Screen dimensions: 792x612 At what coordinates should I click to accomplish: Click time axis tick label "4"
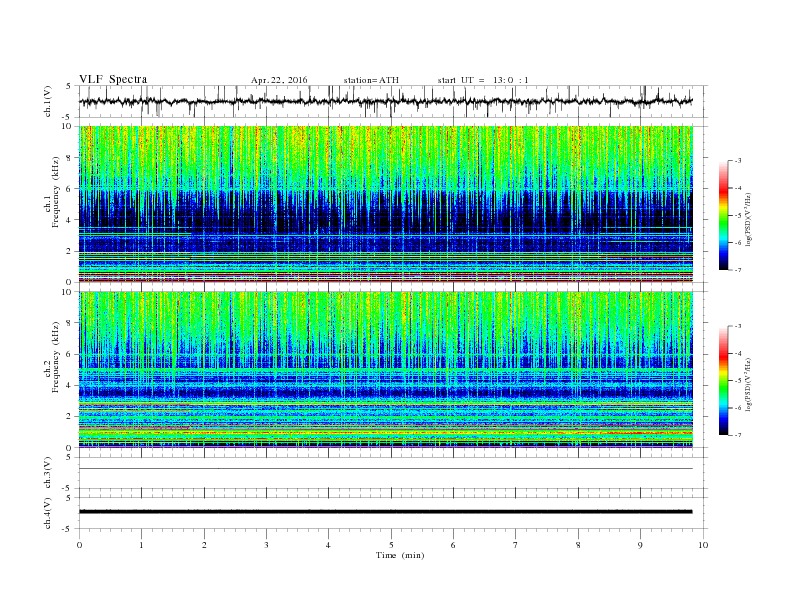coord(329,545)
